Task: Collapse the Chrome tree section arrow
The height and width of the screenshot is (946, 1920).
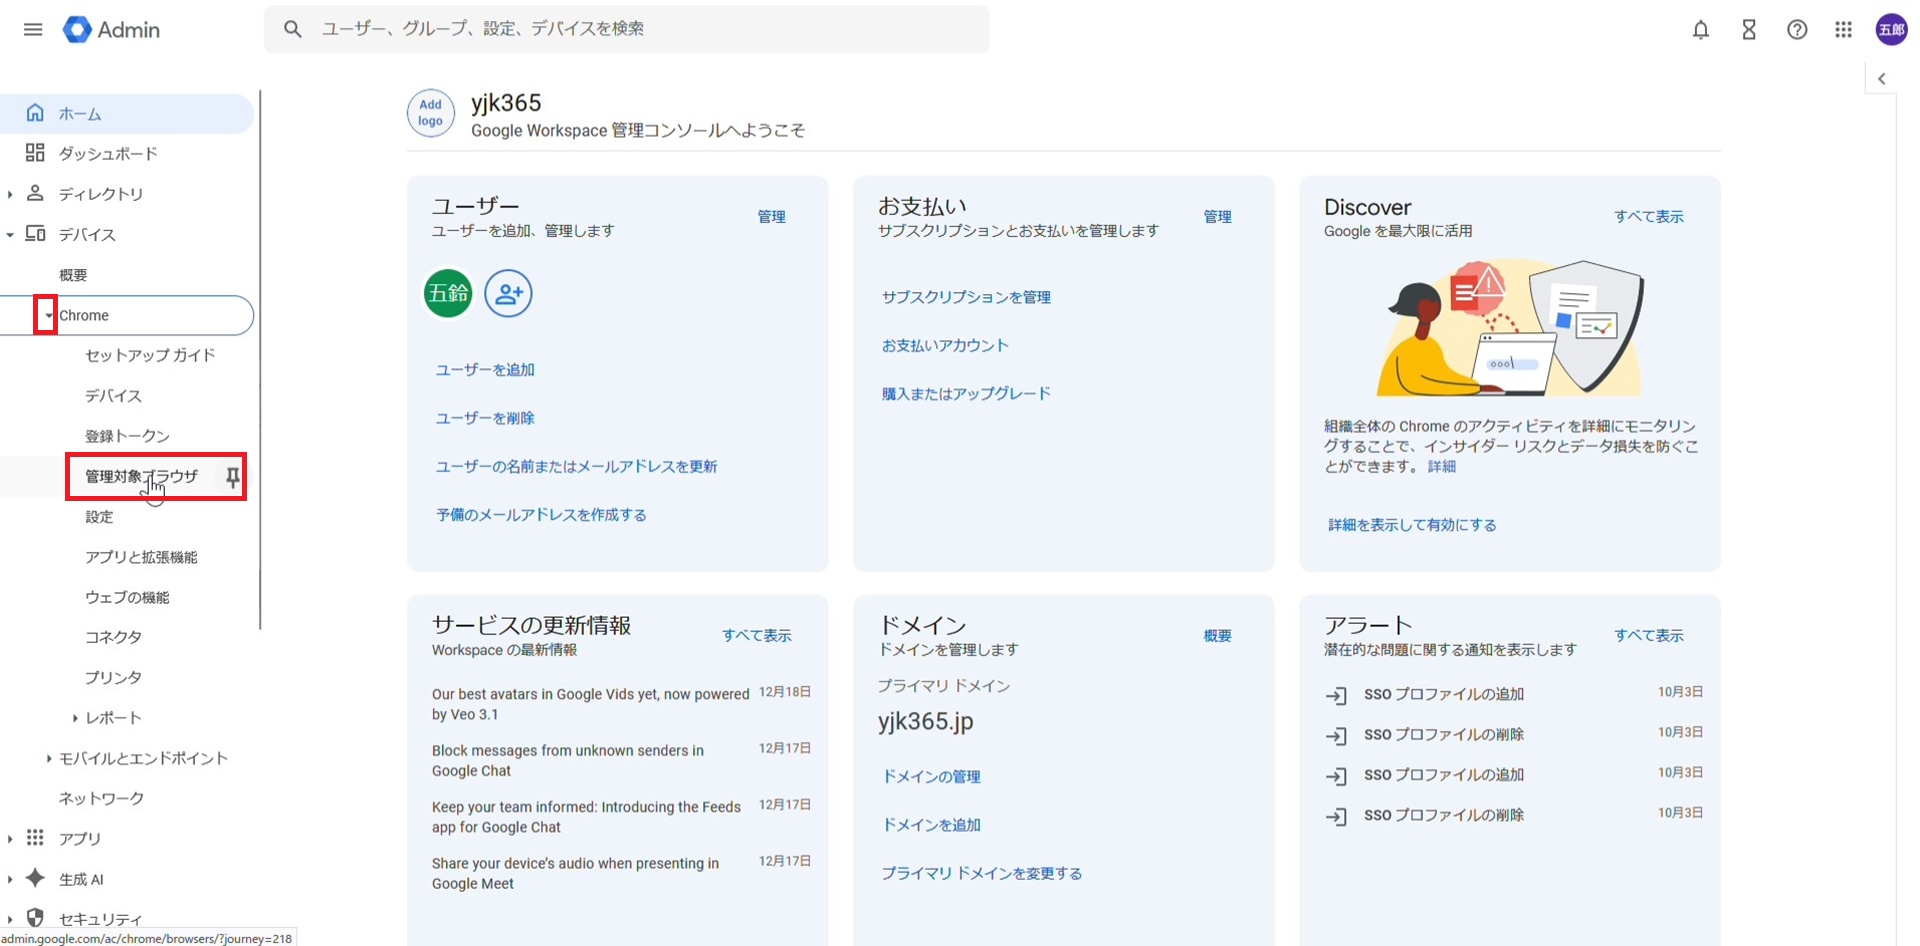Action: (47, 316)
